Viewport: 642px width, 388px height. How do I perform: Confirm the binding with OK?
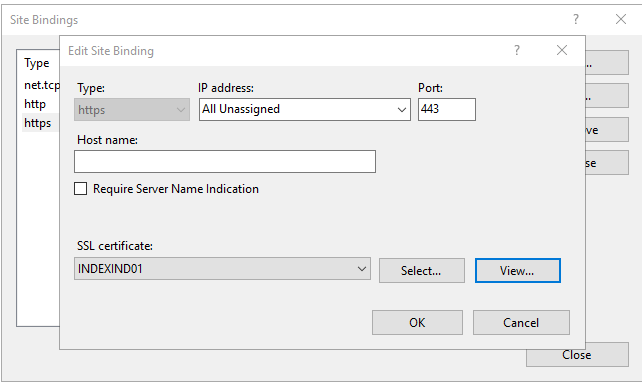click(417, 323)
